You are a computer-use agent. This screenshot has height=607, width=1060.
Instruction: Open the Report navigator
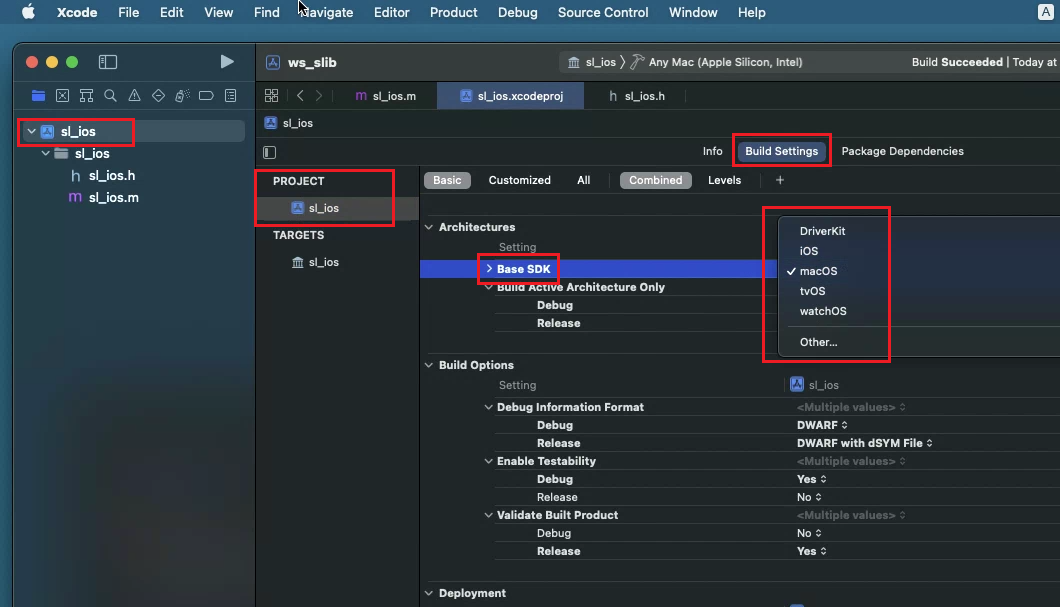pyautogui.click(x=231, y=95)
